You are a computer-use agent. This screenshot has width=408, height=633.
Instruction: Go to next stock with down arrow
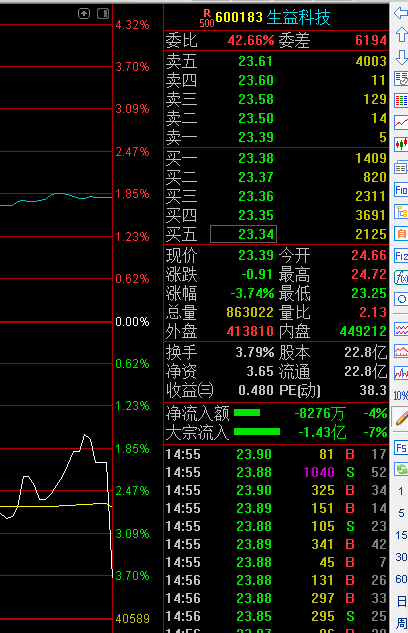click(x=402, y=57)
